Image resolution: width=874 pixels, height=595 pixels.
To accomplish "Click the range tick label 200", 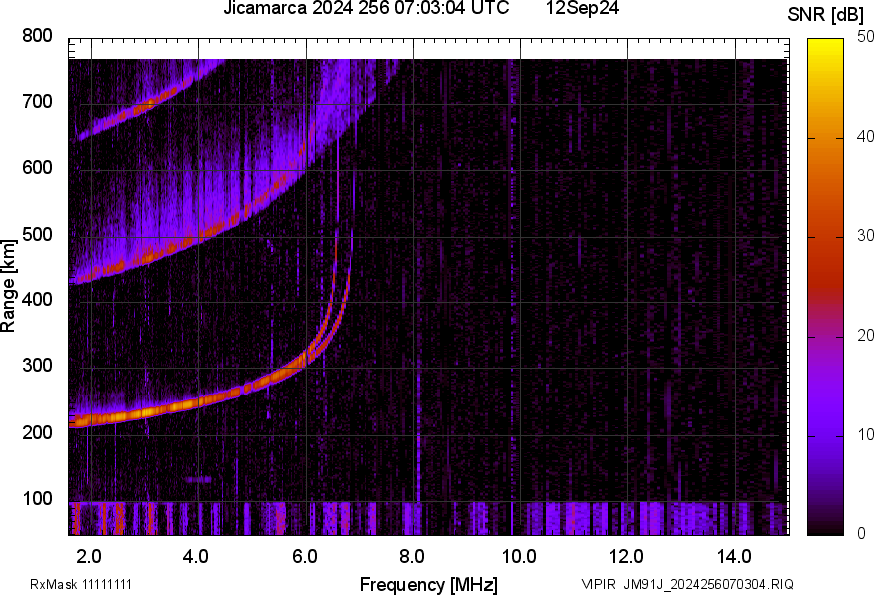I will click(x=37, y=432).
